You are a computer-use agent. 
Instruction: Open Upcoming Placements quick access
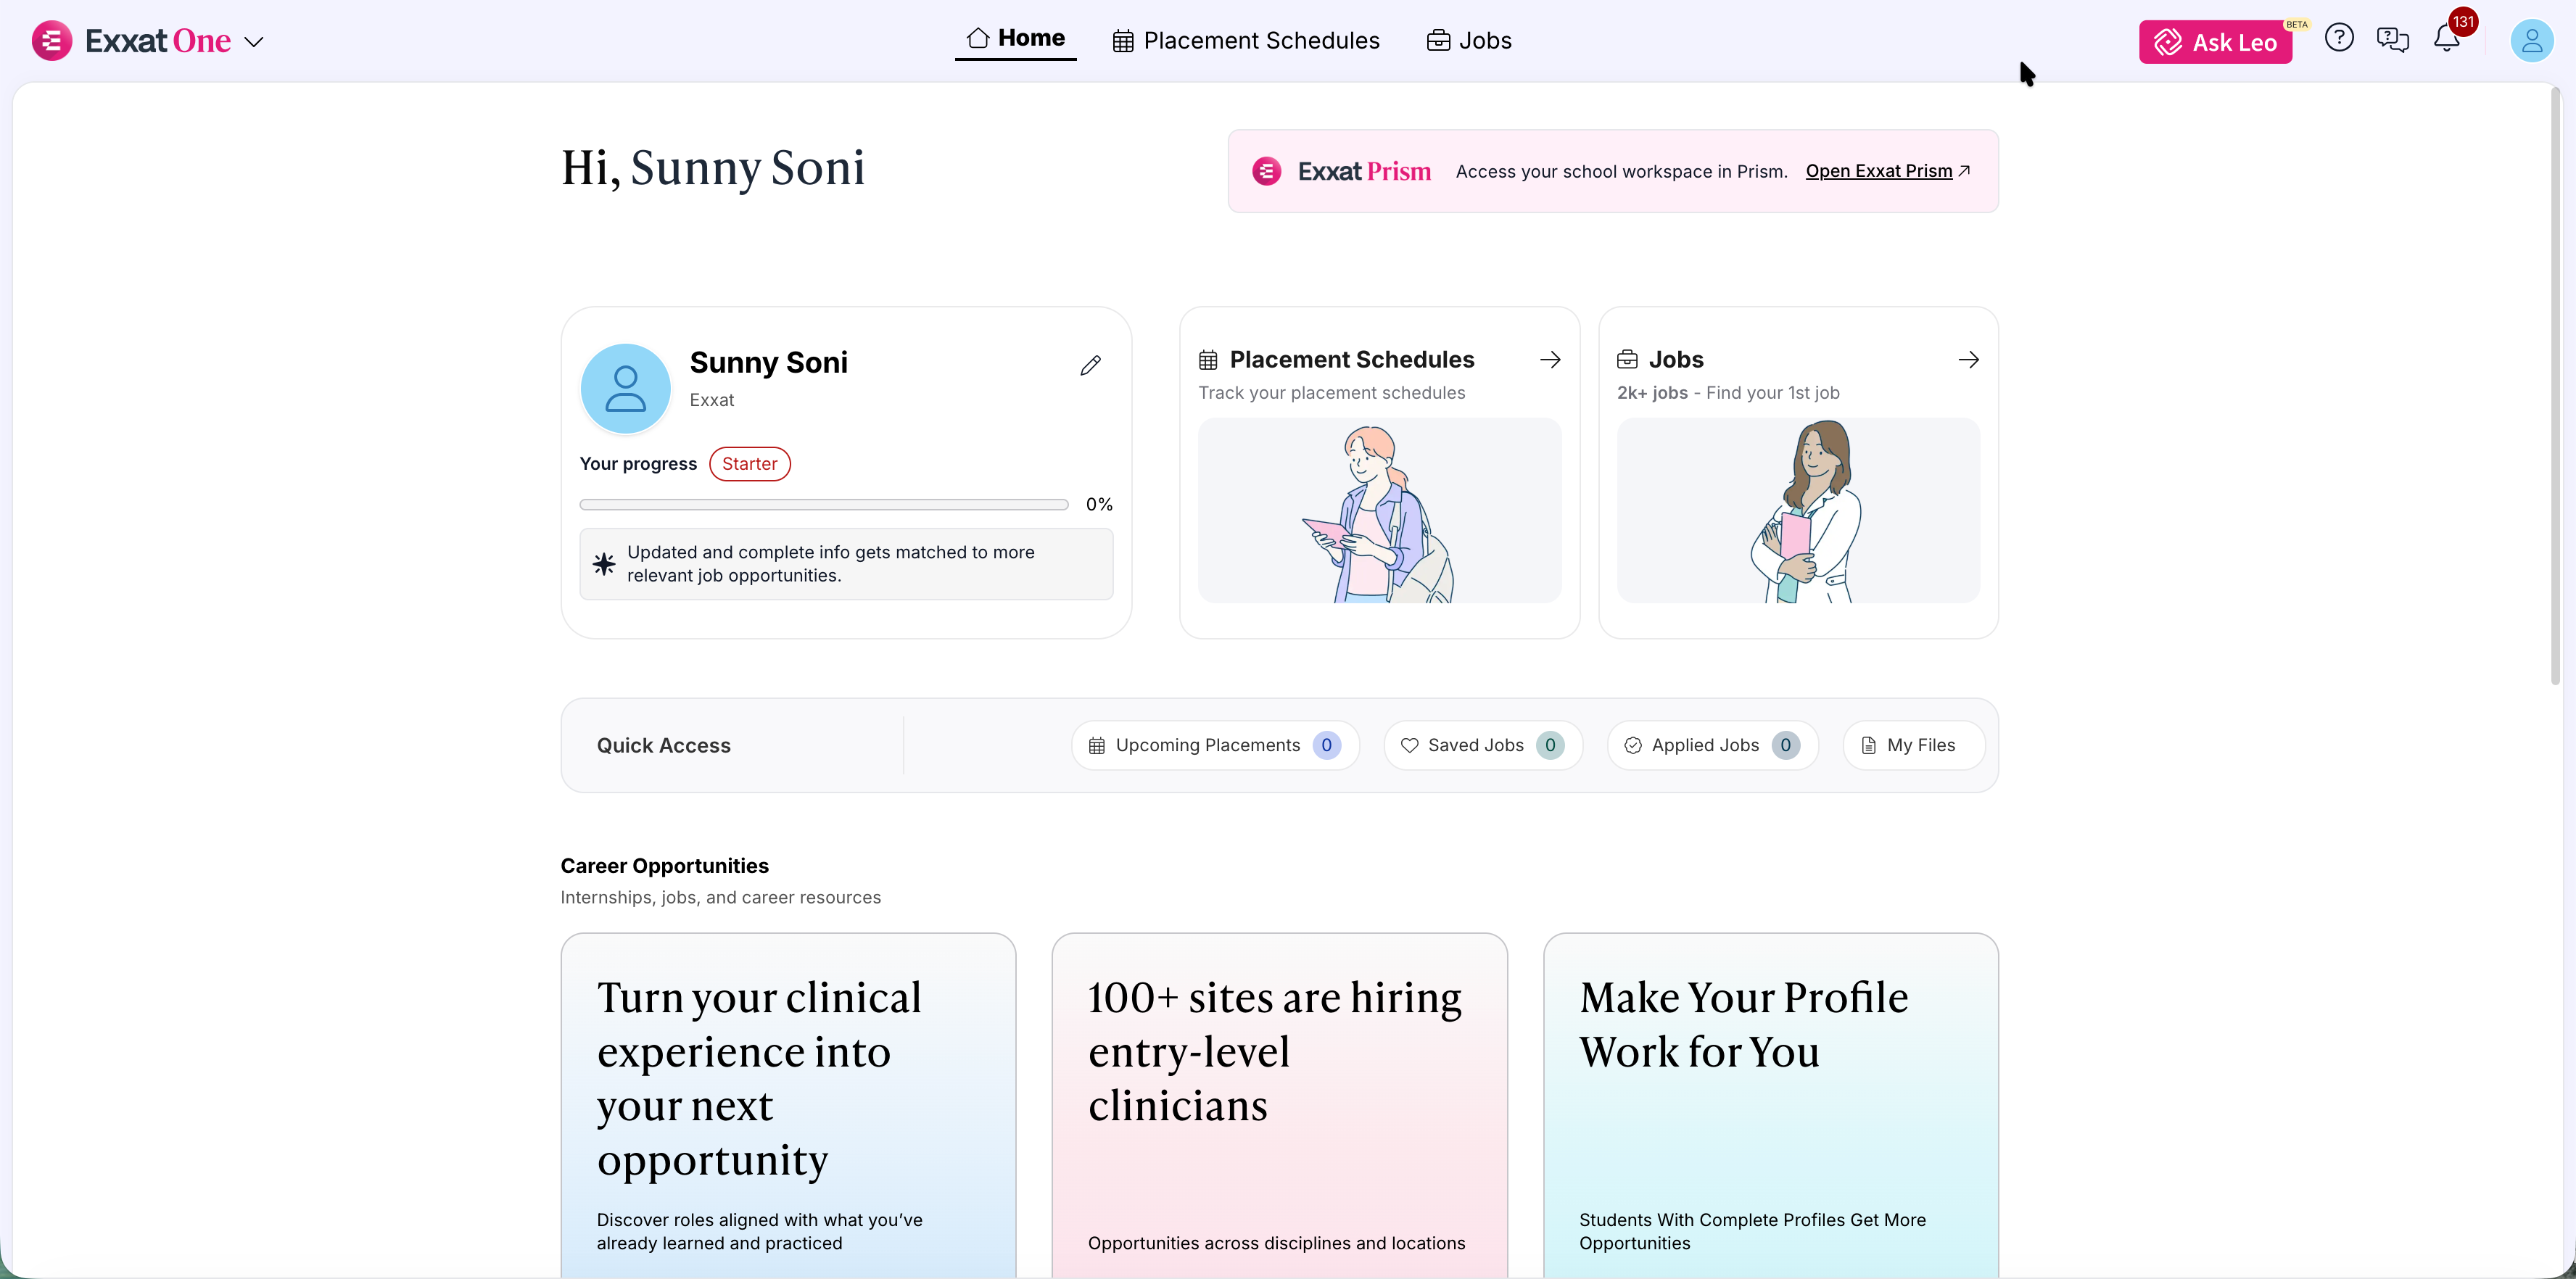click(1215, 745)
